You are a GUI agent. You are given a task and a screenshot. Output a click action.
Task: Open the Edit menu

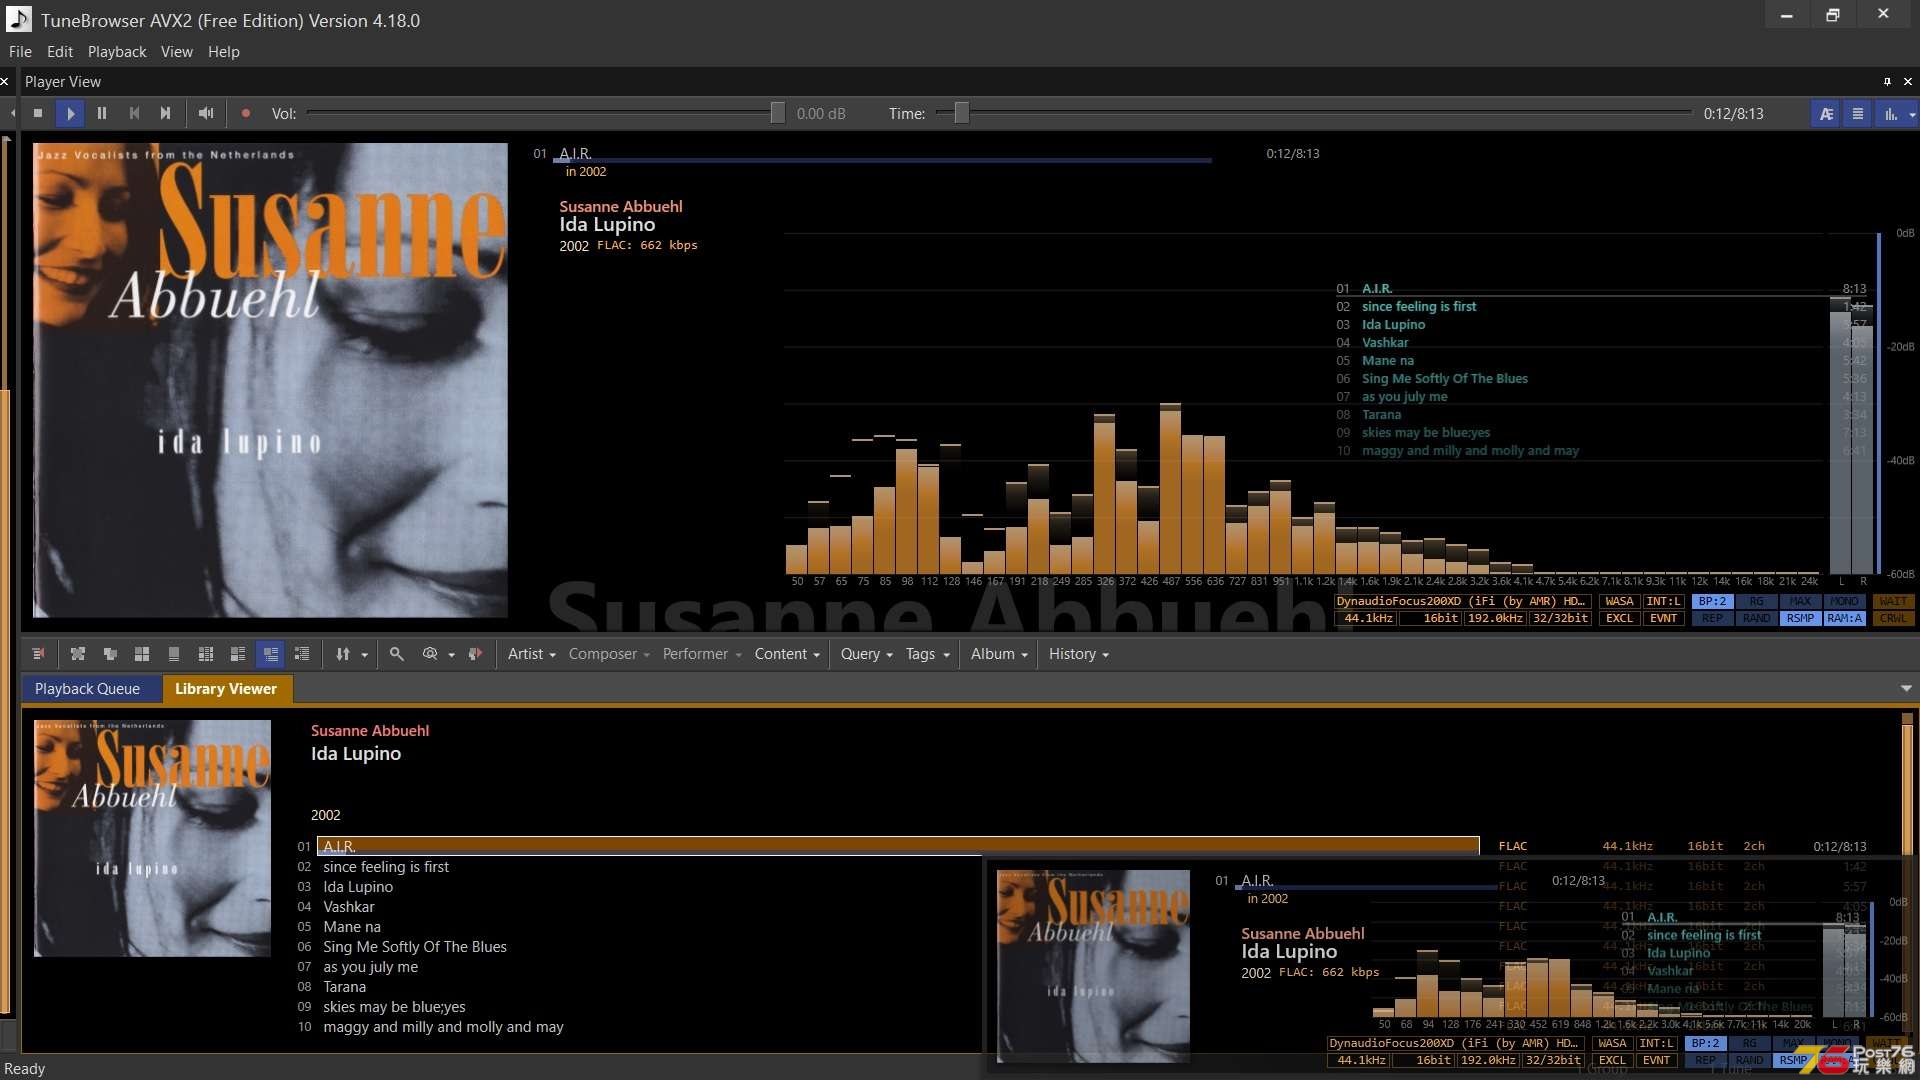[x=60, y=52]
